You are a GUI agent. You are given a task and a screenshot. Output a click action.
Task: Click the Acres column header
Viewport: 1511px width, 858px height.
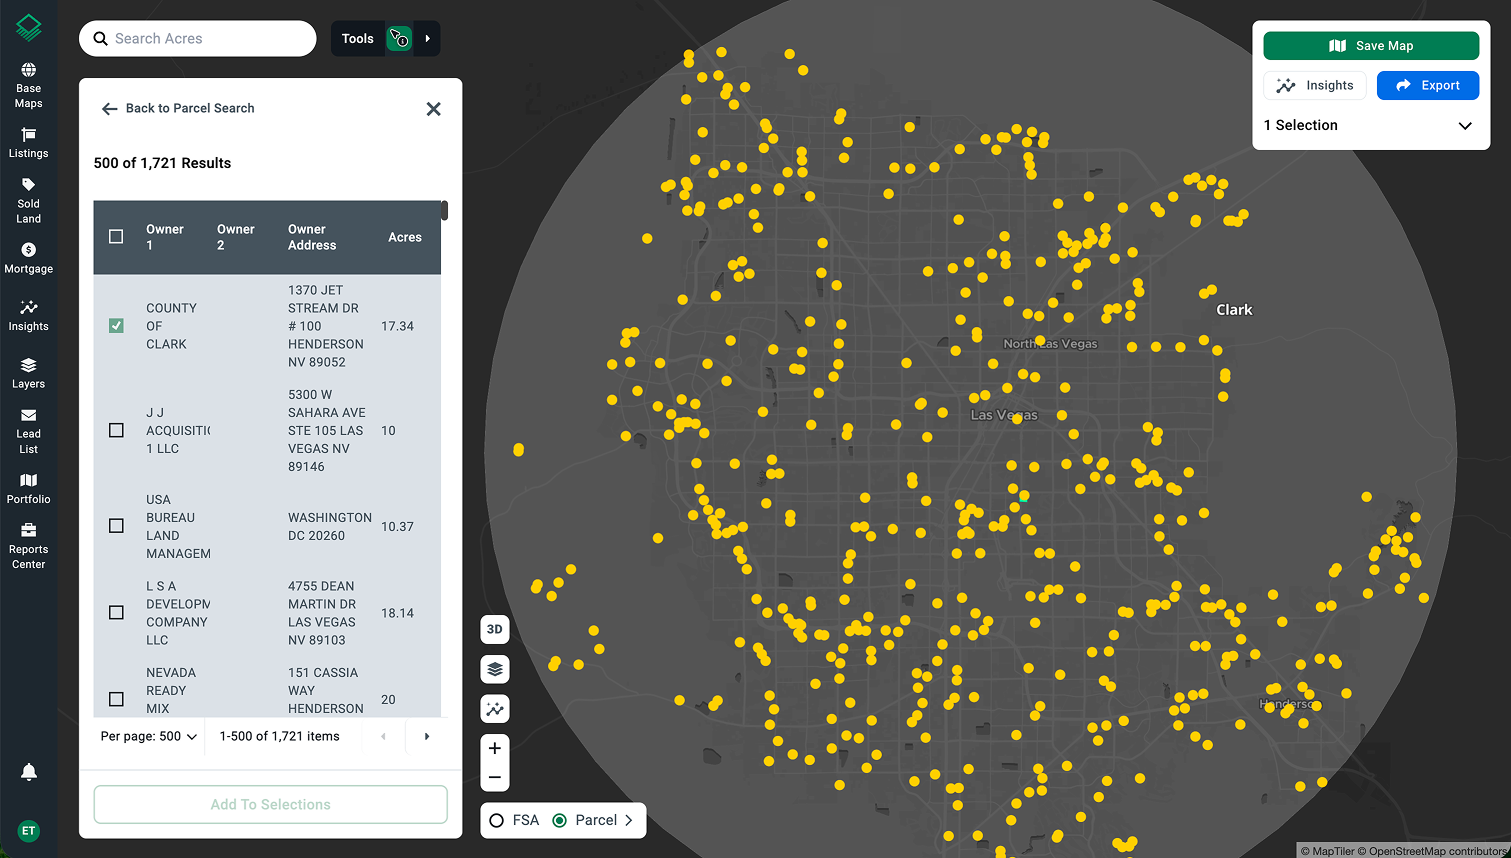(x=405, y=238)
